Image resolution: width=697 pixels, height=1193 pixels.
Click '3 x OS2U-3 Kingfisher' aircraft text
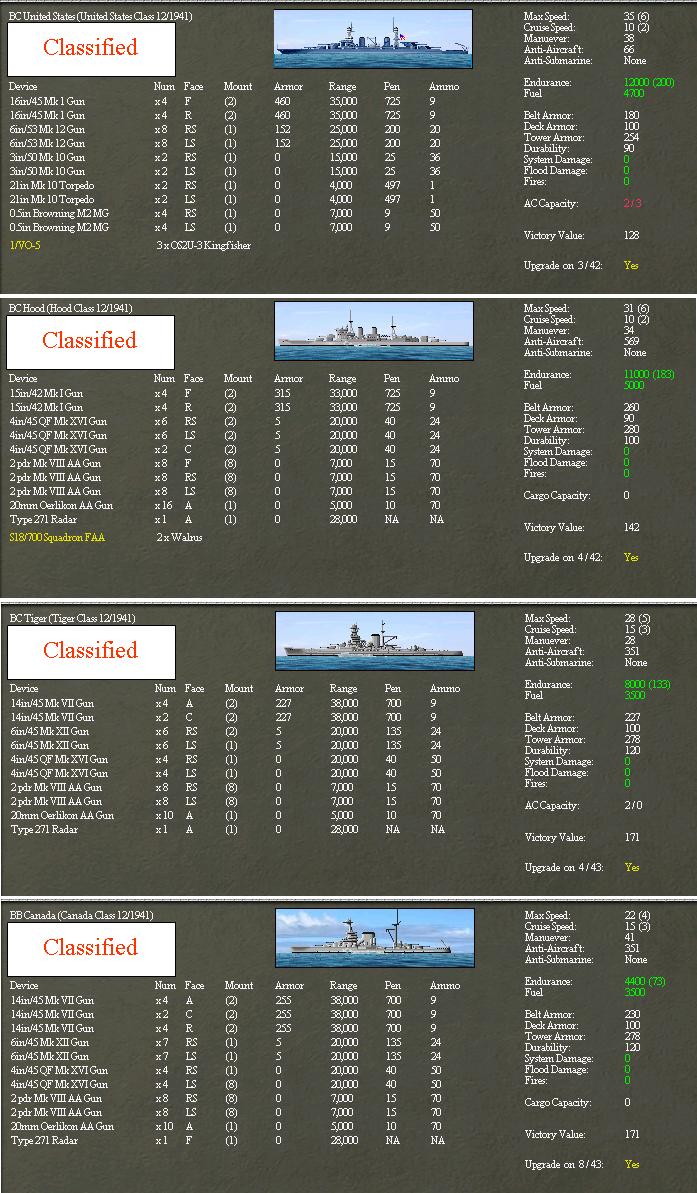203,246
